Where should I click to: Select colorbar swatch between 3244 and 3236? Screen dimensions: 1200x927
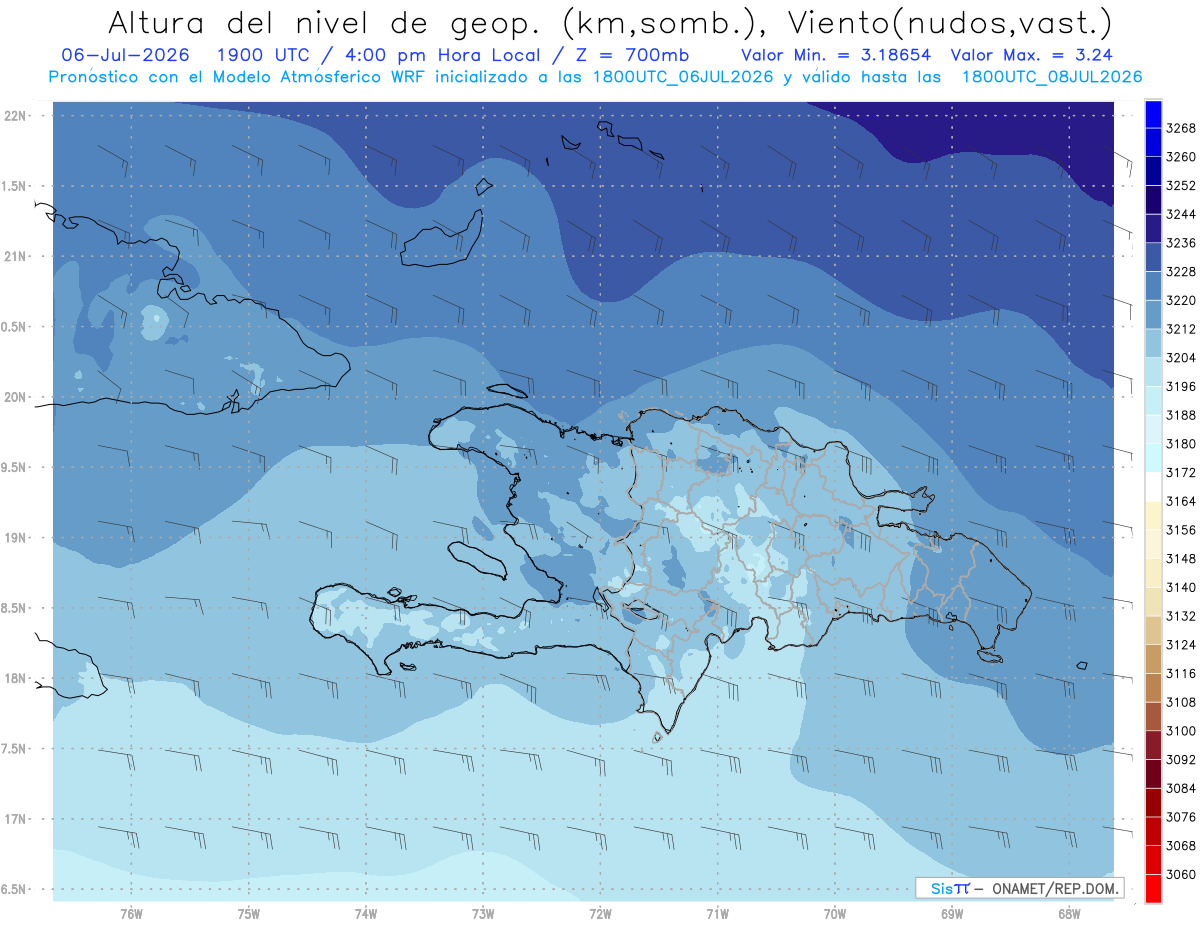[x=1153, y=228]
